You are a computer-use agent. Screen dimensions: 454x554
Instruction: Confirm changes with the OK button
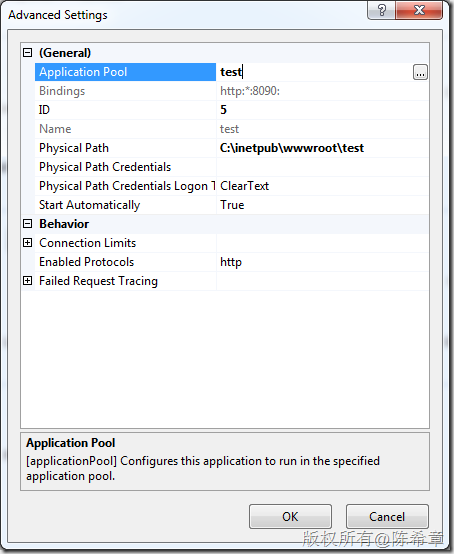pos(290,517)
